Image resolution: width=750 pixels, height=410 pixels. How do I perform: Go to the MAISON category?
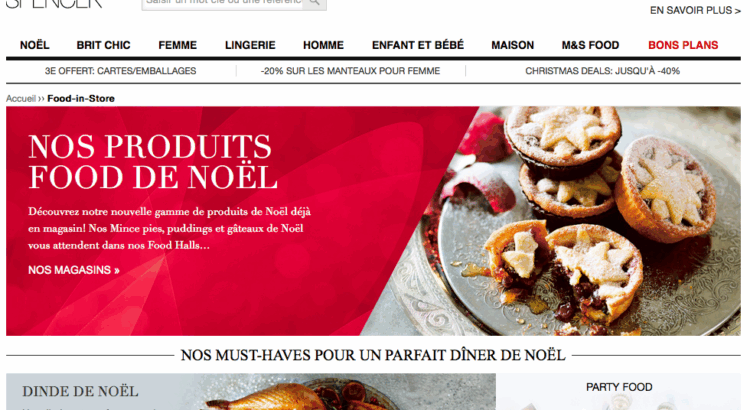click(x=512, y=45)
